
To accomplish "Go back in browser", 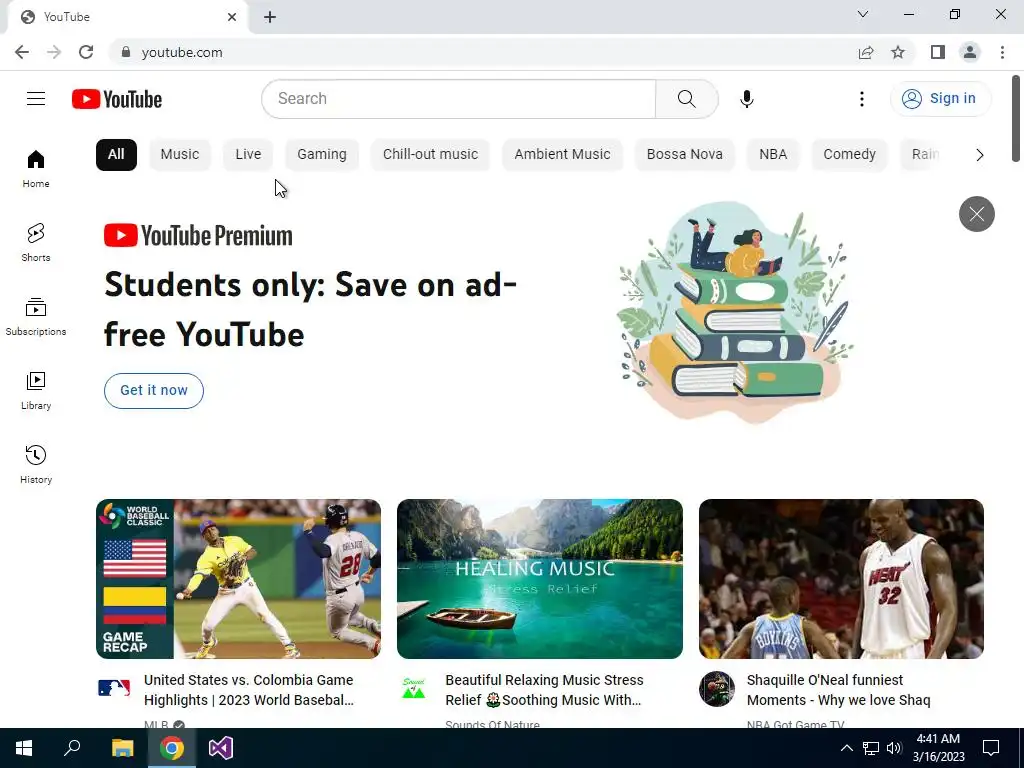I will pos(22,52).
